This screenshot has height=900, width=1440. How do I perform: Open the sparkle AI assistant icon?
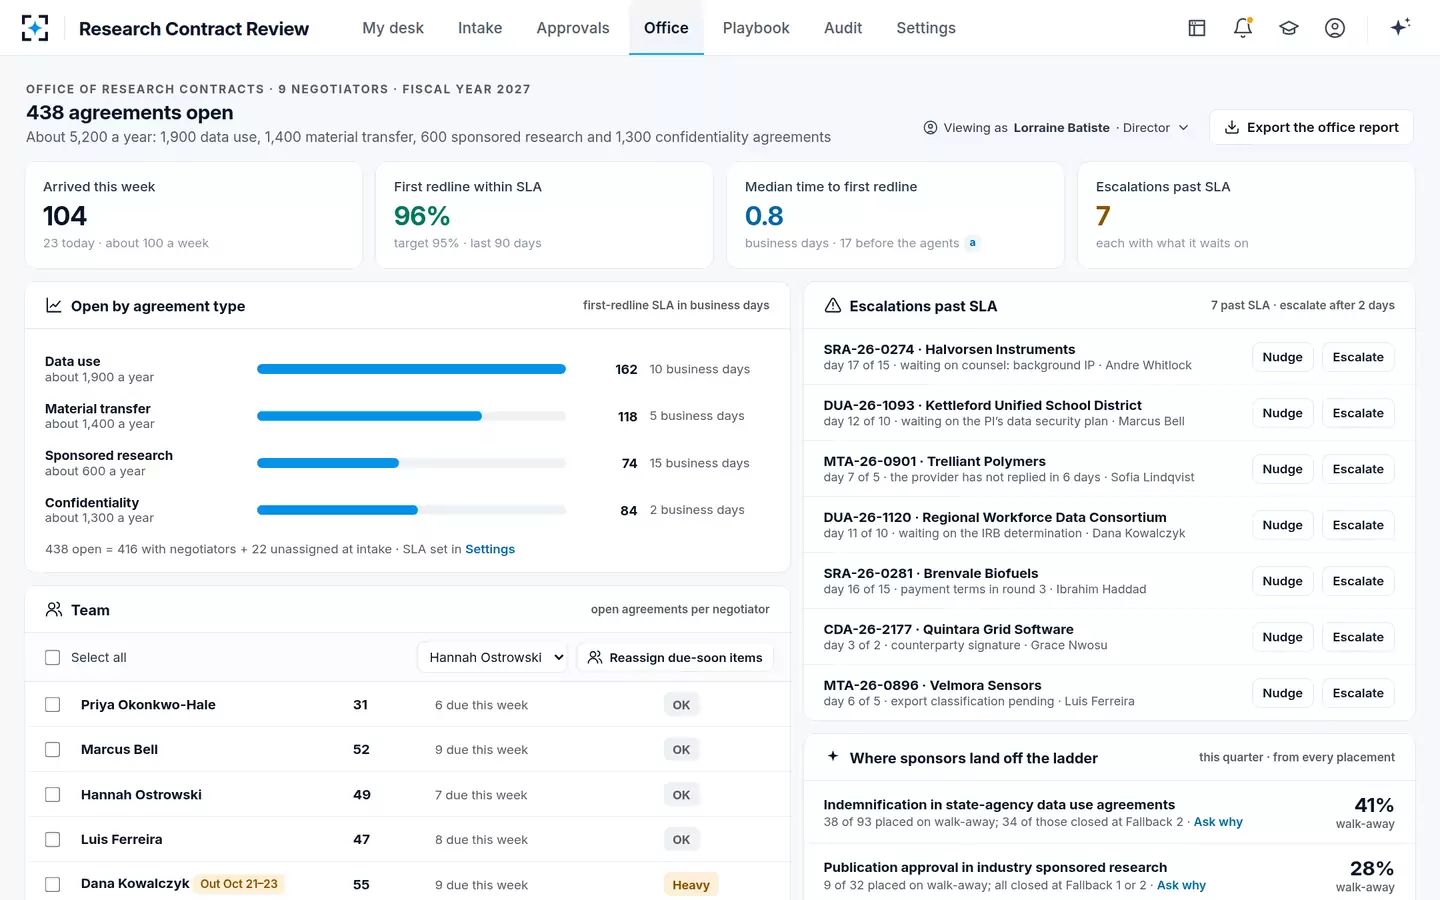click(x=1400, y=27)
